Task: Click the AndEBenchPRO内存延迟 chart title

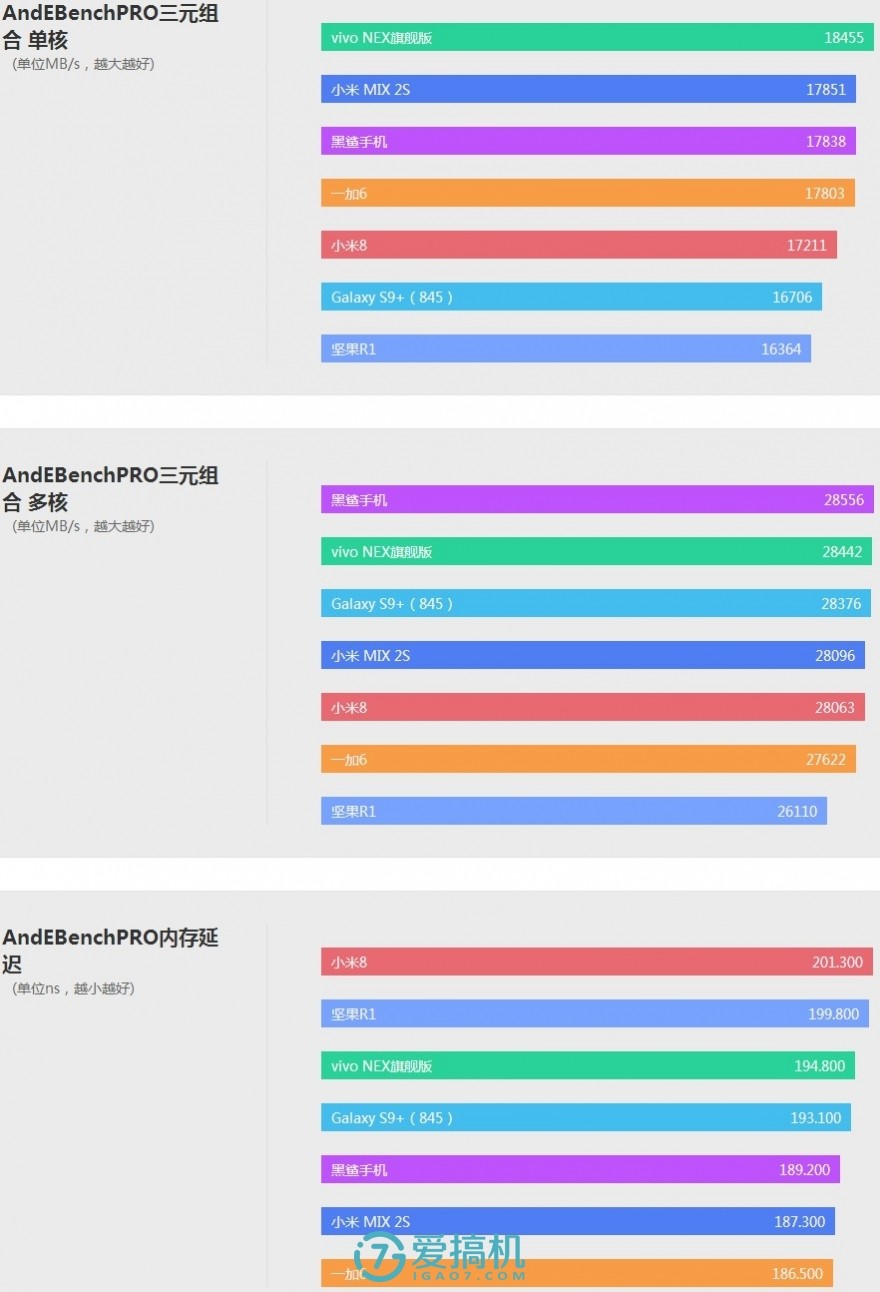Action: [x=110, y=950]
